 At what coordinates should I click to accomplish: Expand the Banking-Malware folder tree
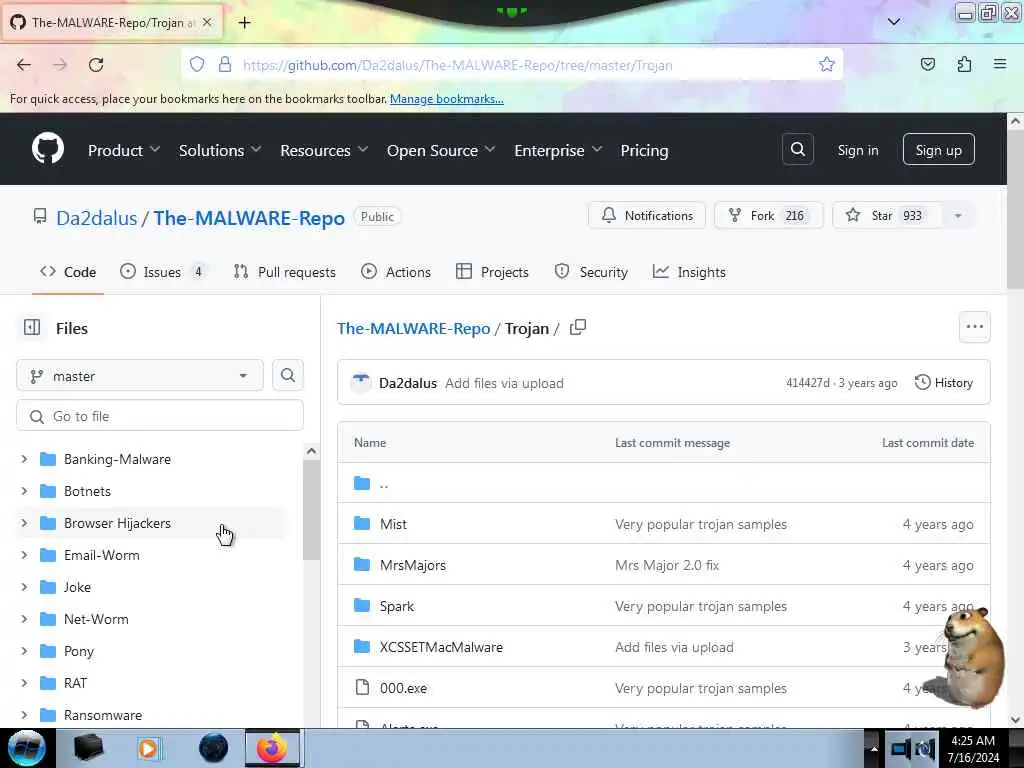(x=24, y=459)
